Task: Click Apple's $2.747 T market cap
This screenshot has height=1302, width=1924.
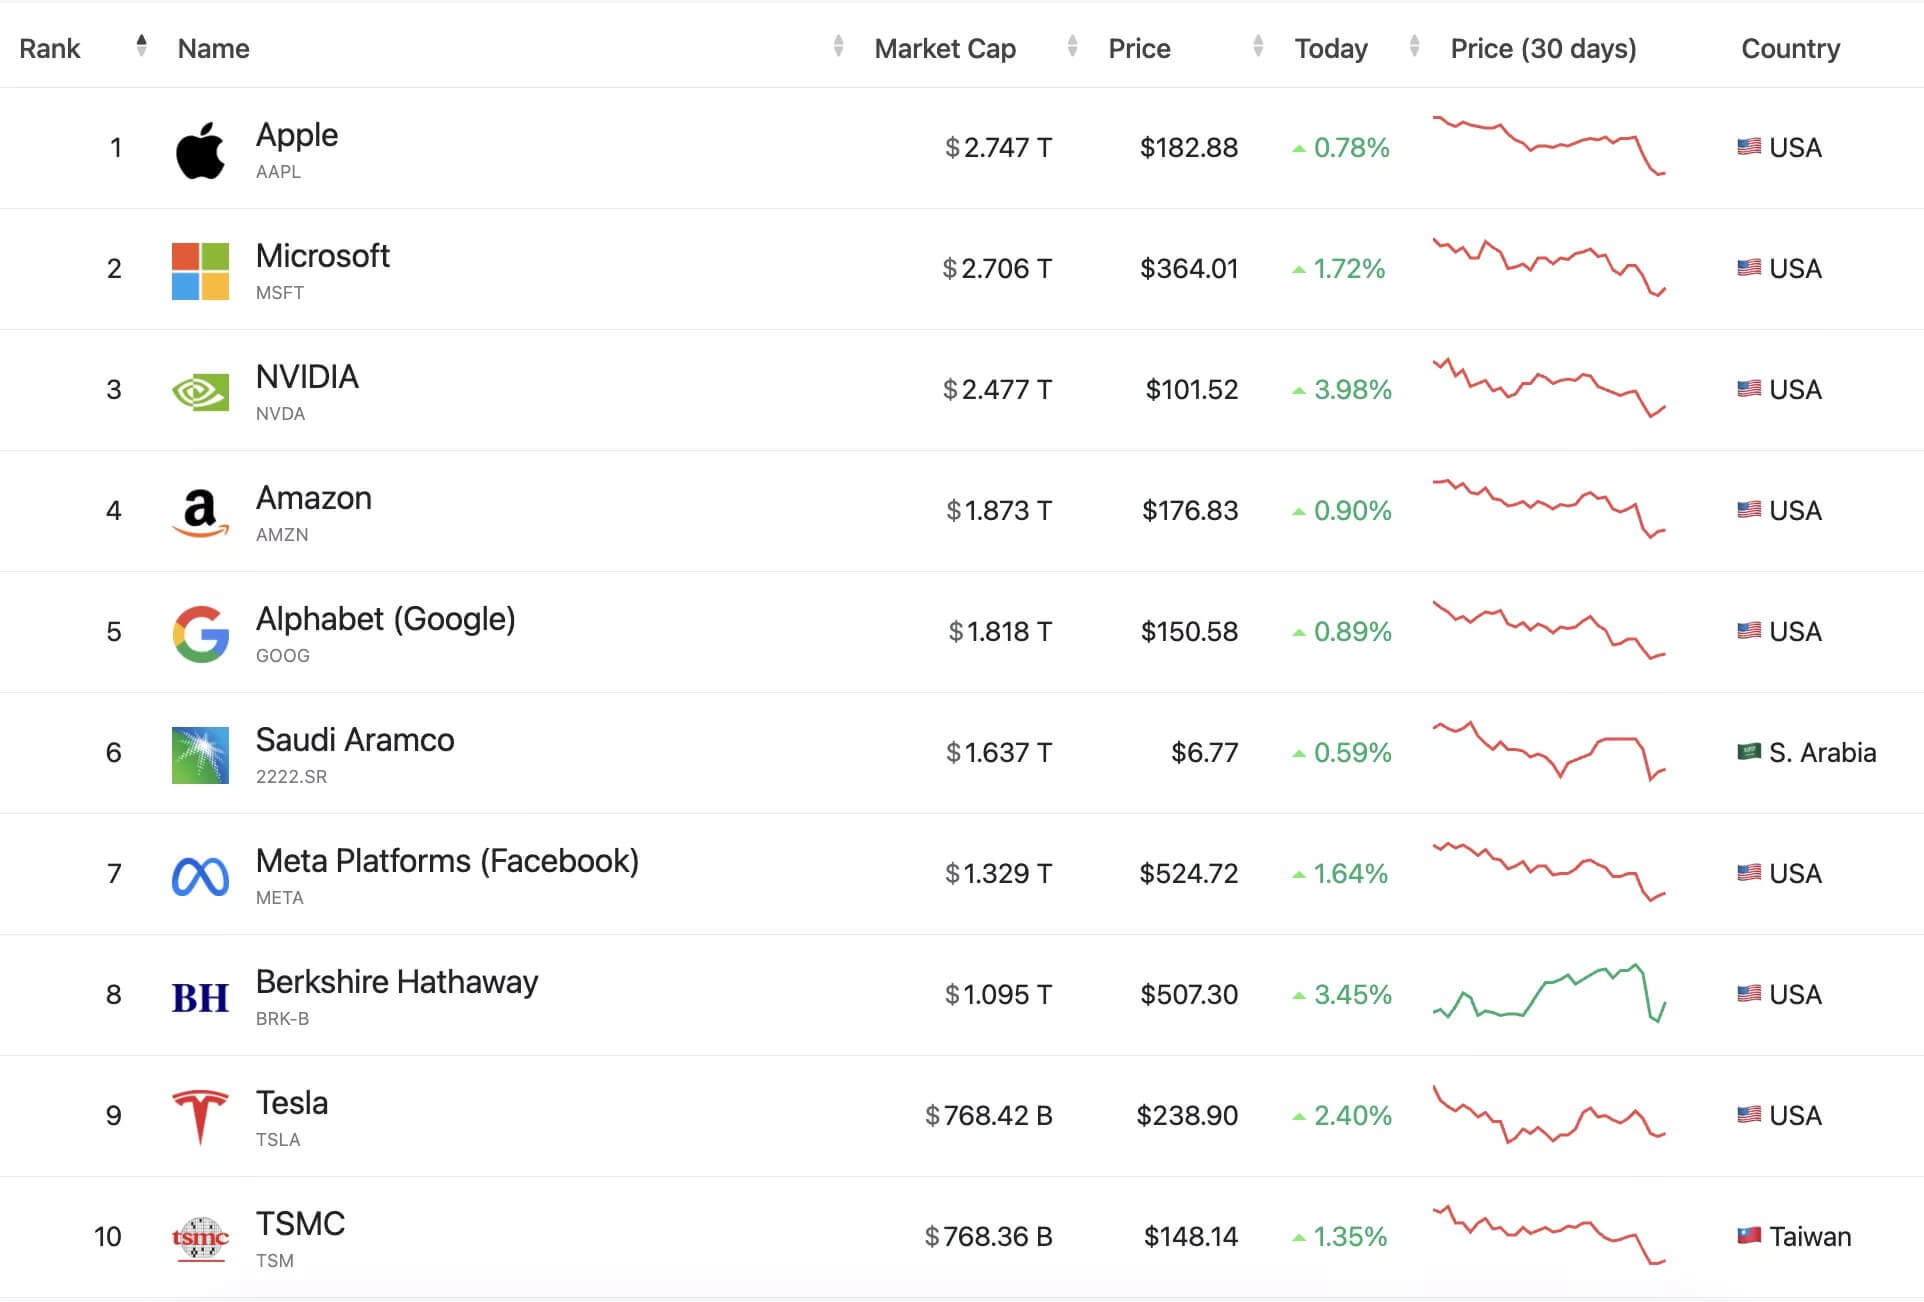Action: (998, 148)
